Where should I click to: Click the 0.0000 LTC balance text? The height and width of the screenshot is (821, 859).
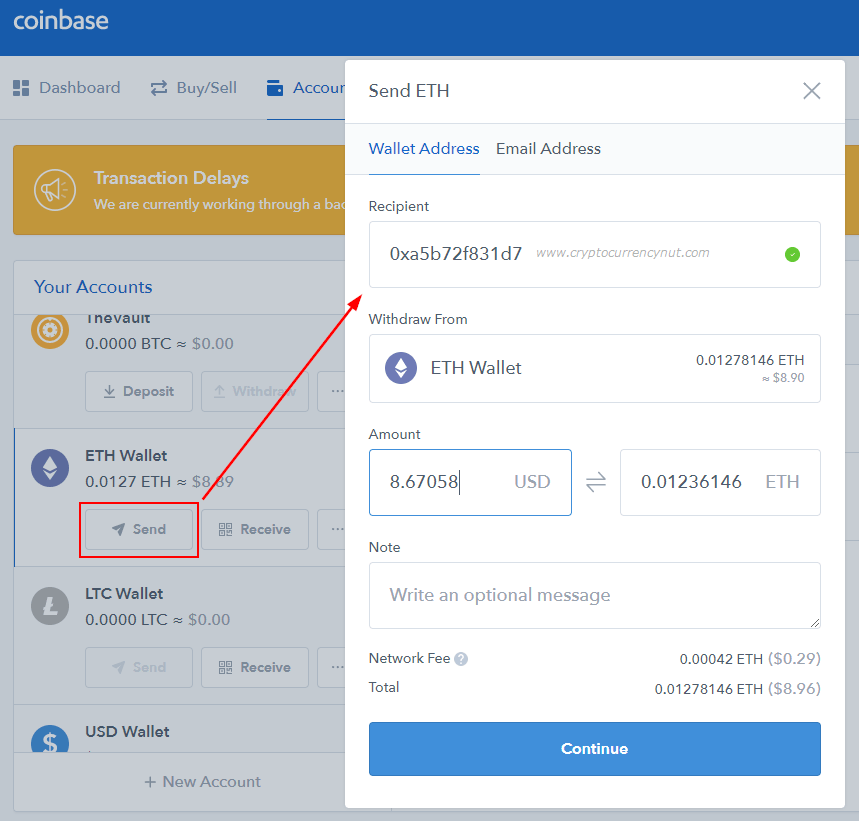tap(126, 620)
